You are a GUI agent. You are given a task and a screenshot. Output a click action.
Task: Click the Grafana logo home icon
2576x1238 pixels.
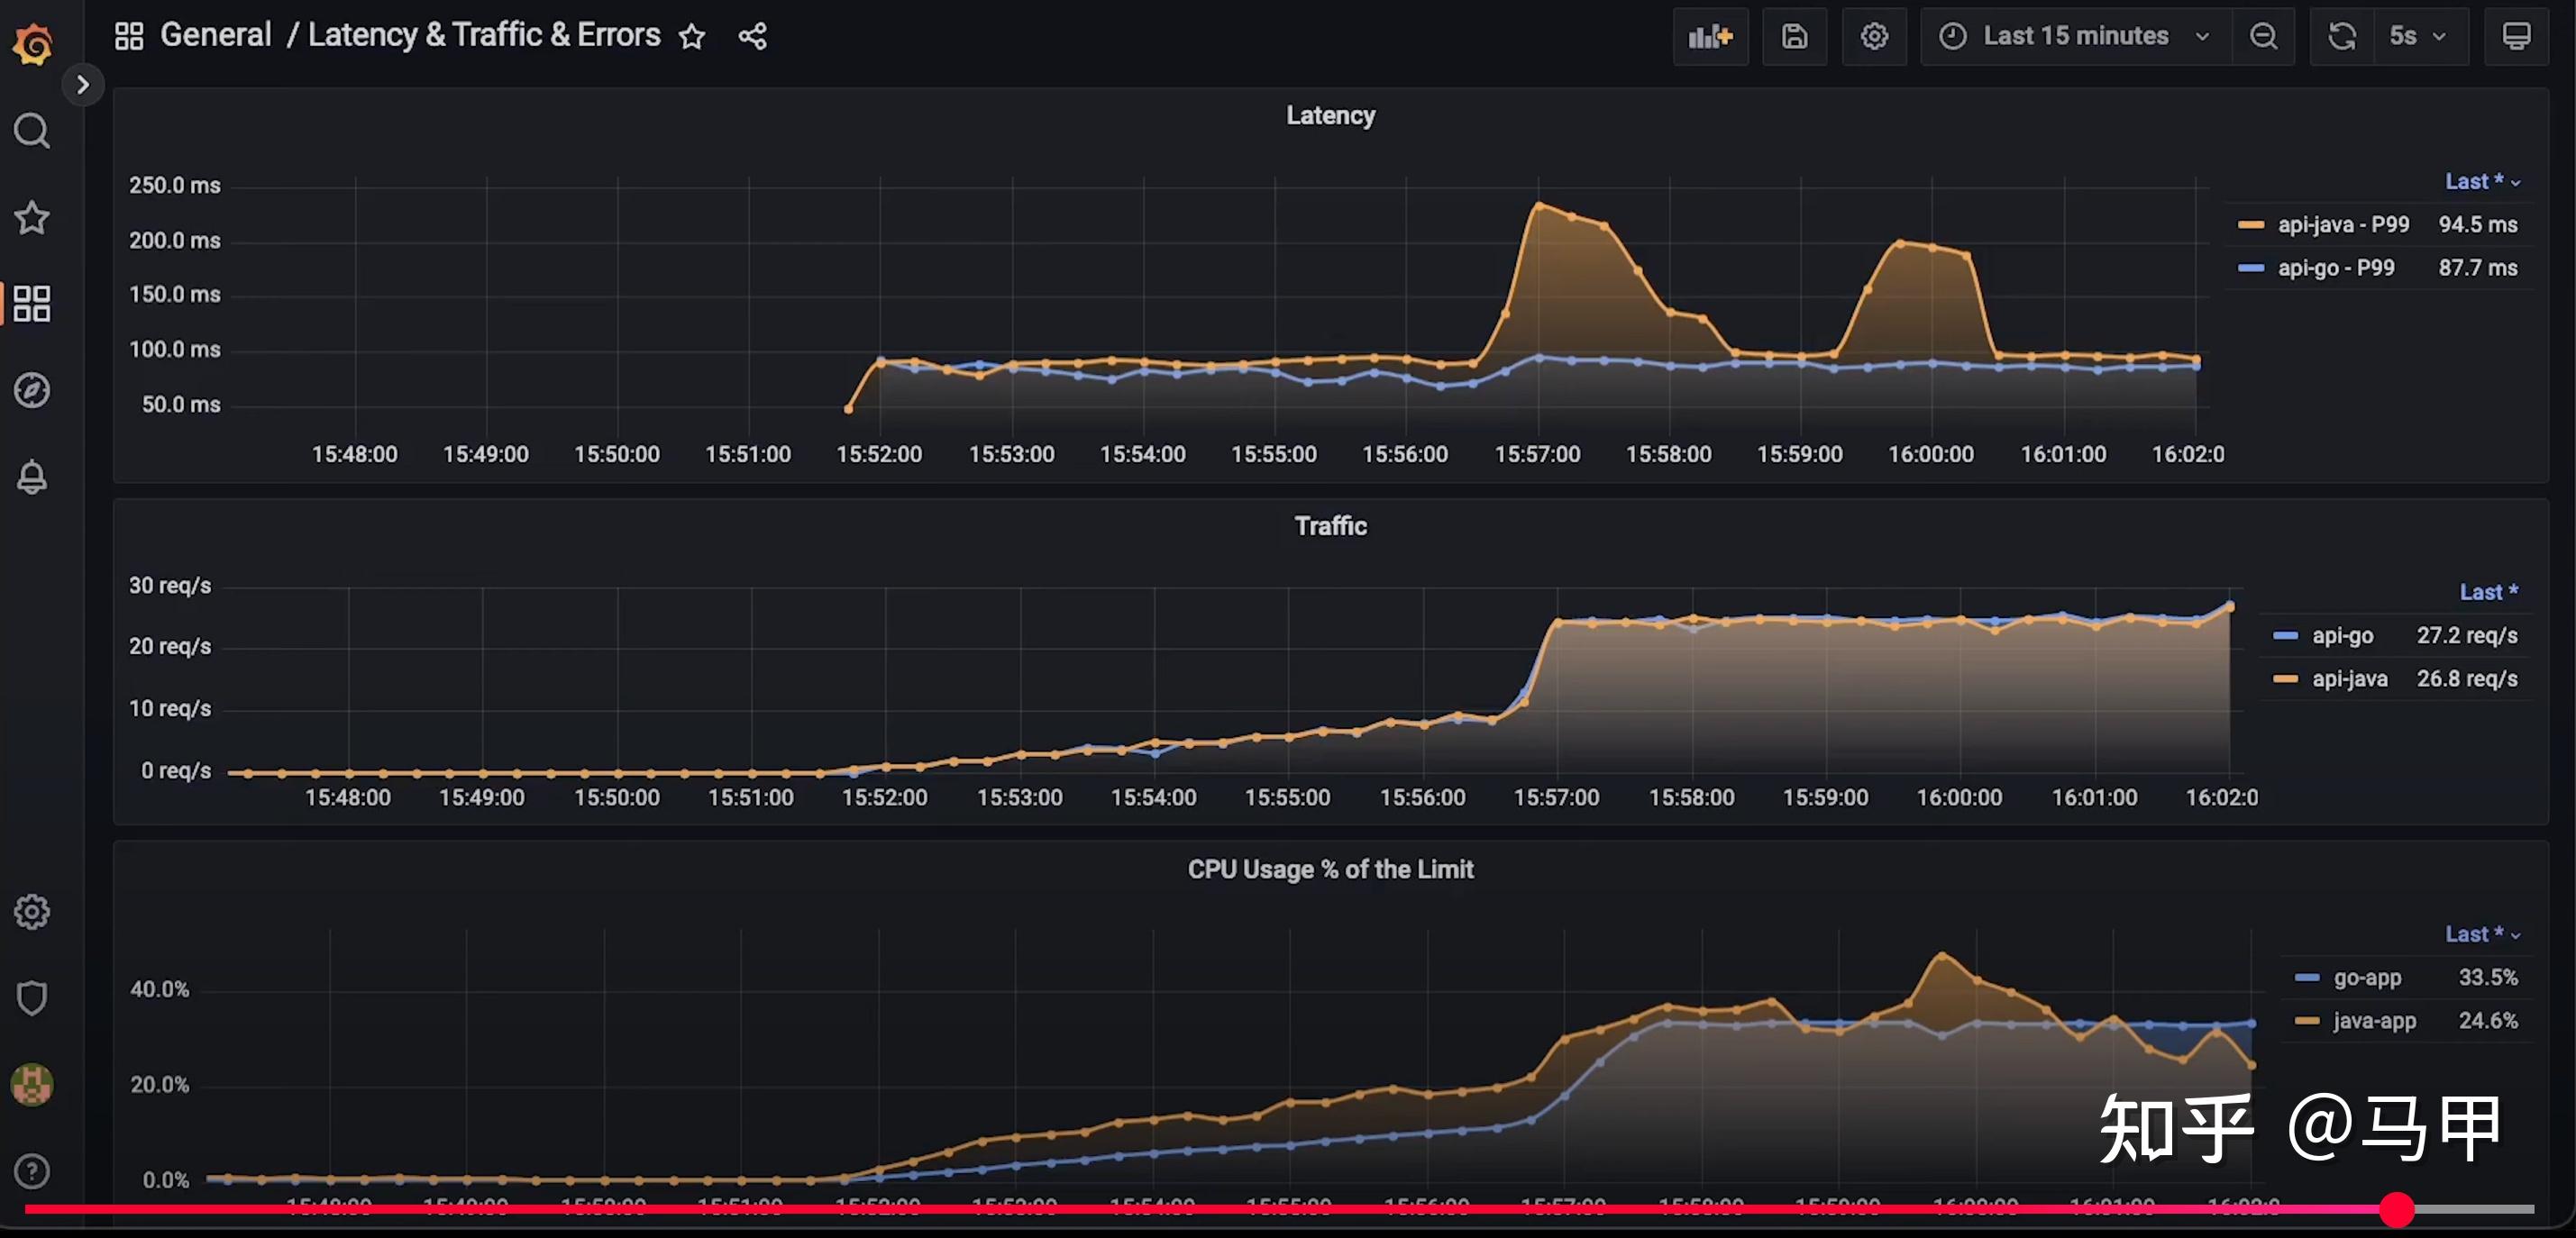tap(33, 43)
